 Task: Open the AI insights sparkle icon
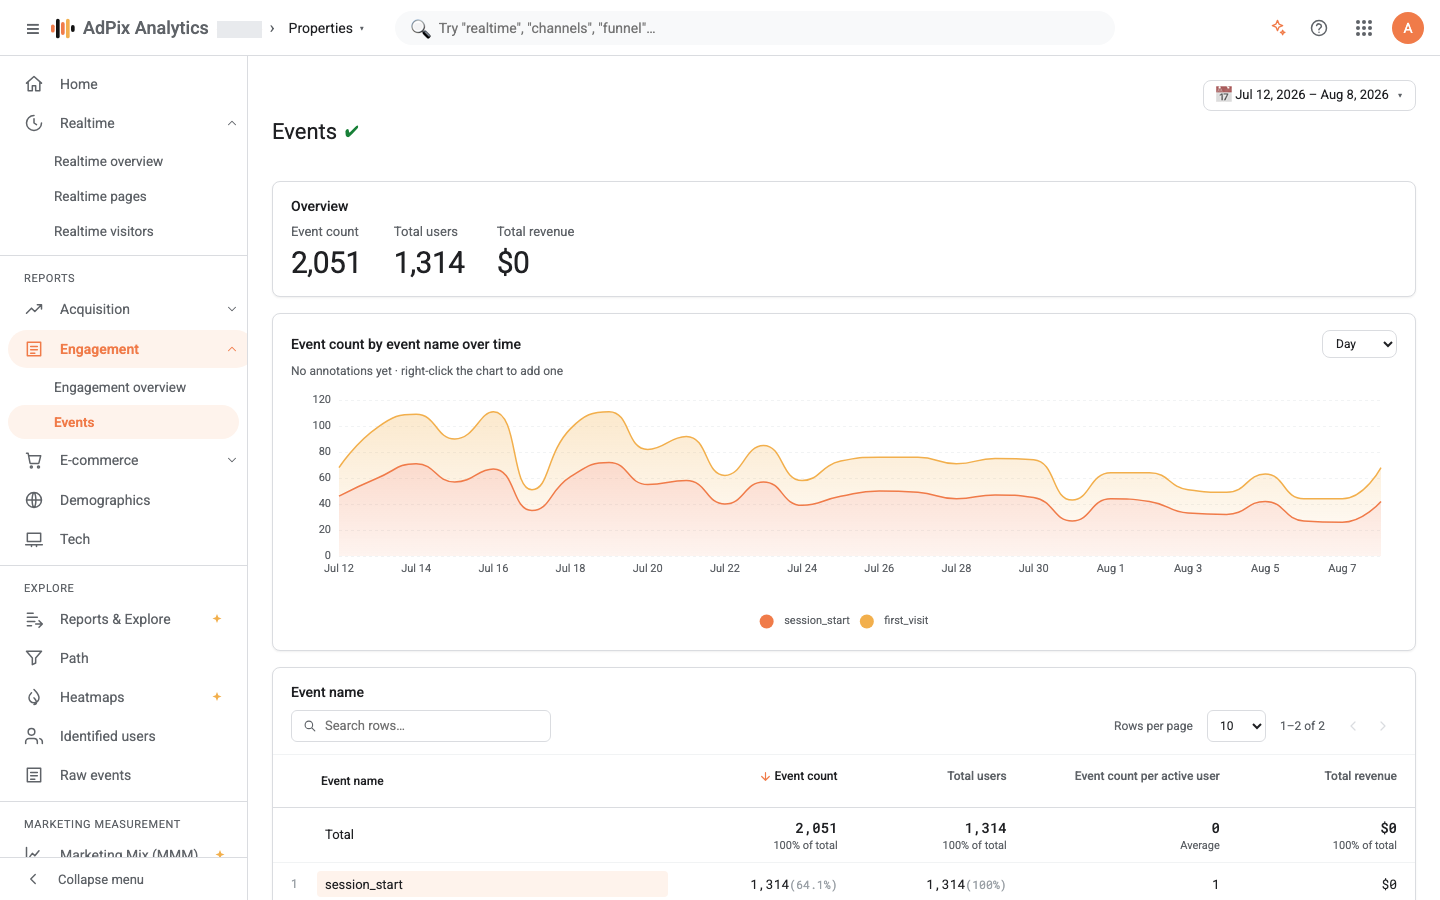[x=1278, y=28]
